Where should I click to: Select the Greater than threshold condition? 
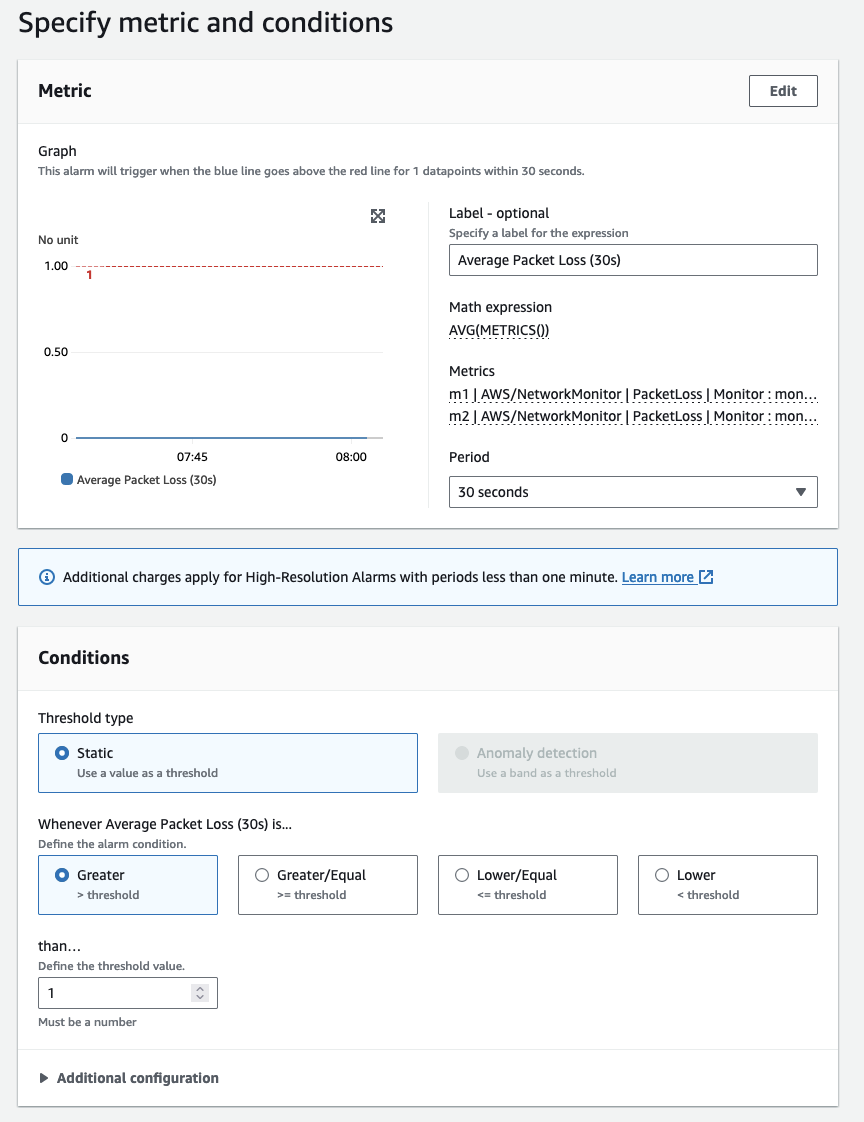coord(63,875)
